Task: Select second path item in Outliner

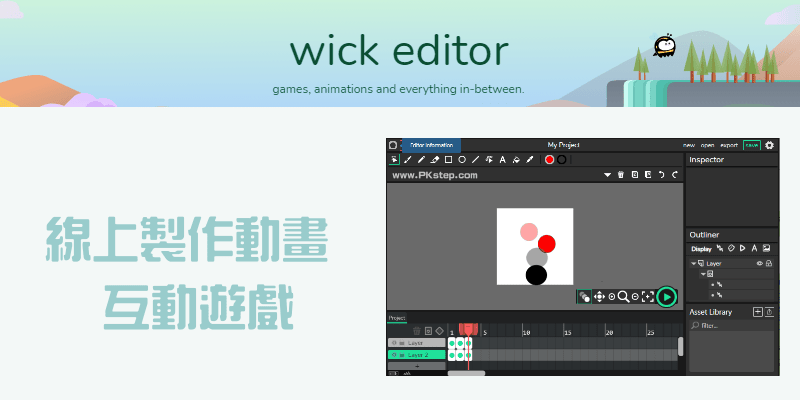Action: coord(742,295)
